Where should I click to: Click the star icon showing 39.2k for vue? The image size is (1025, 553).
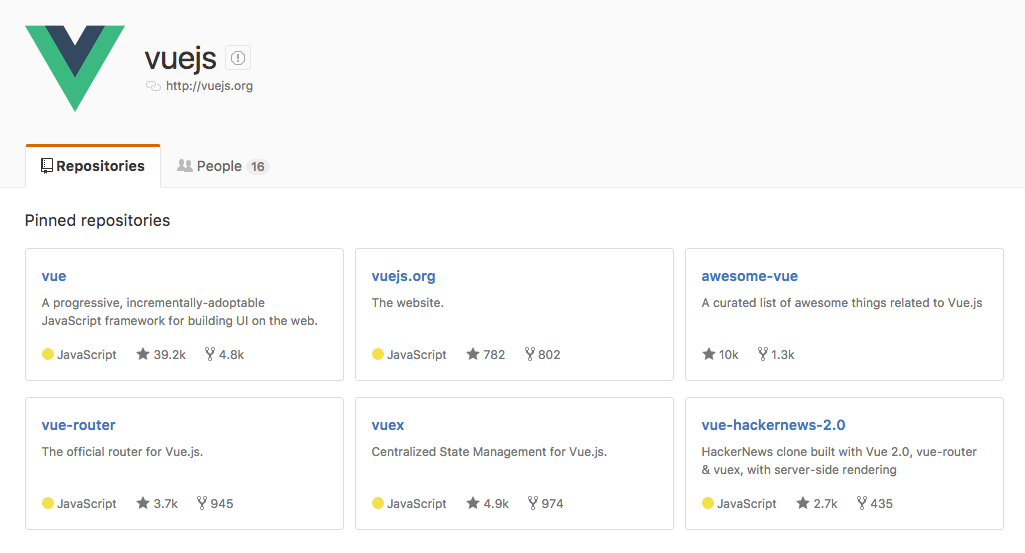pos(143,354)
